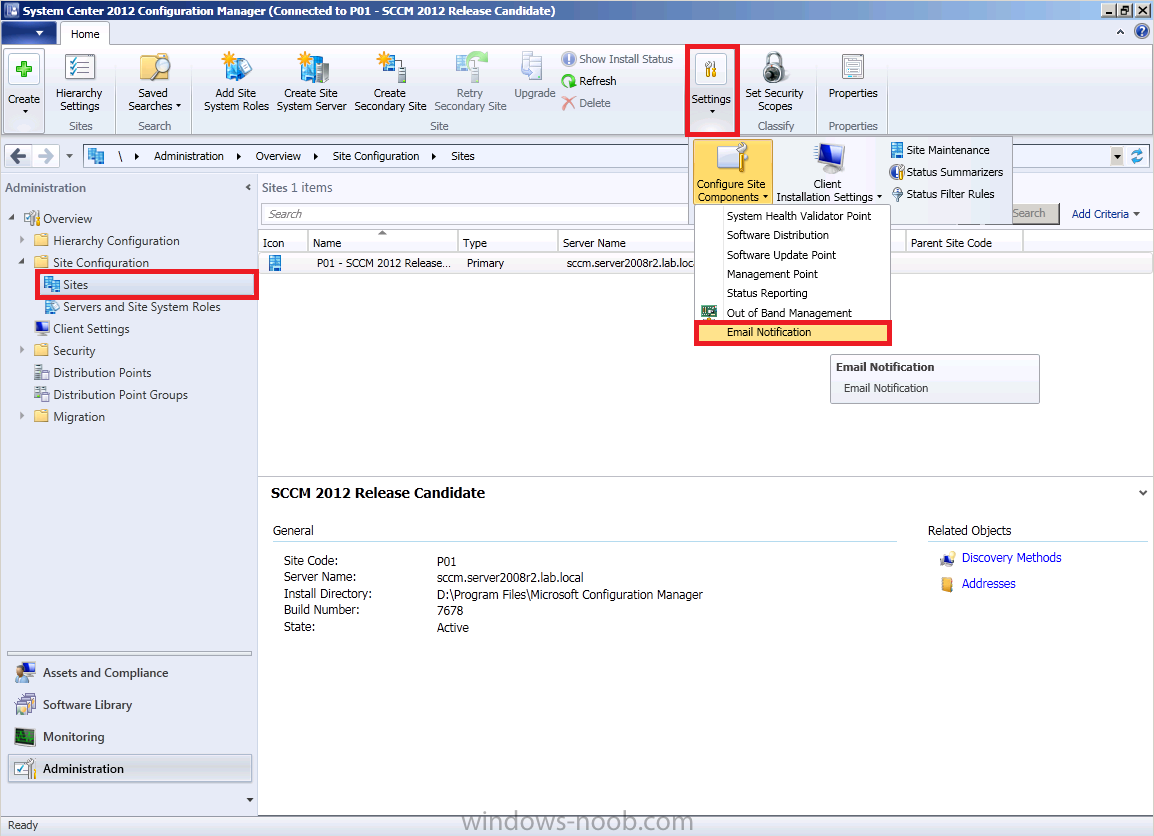Sort the list by Name column

(x=382, y=243)
